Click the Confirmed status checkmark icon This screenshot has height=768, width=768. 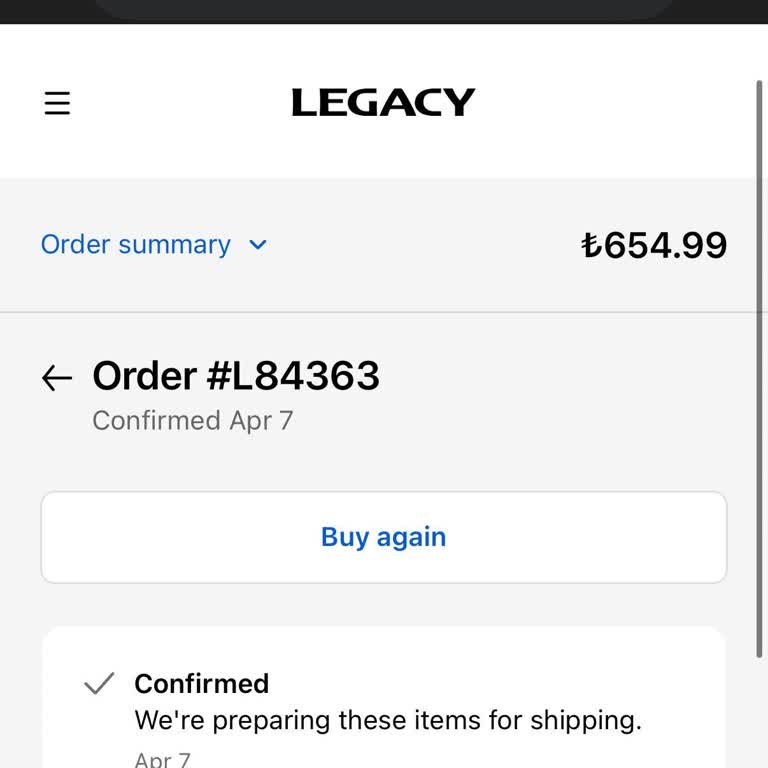click(99, 684)
